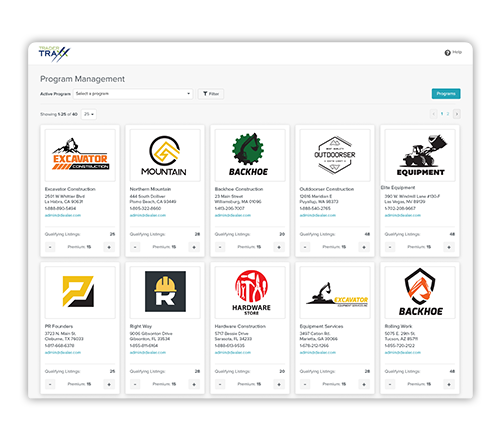
Task: Open the Active Program dropdown
Action: pos(133,94)
